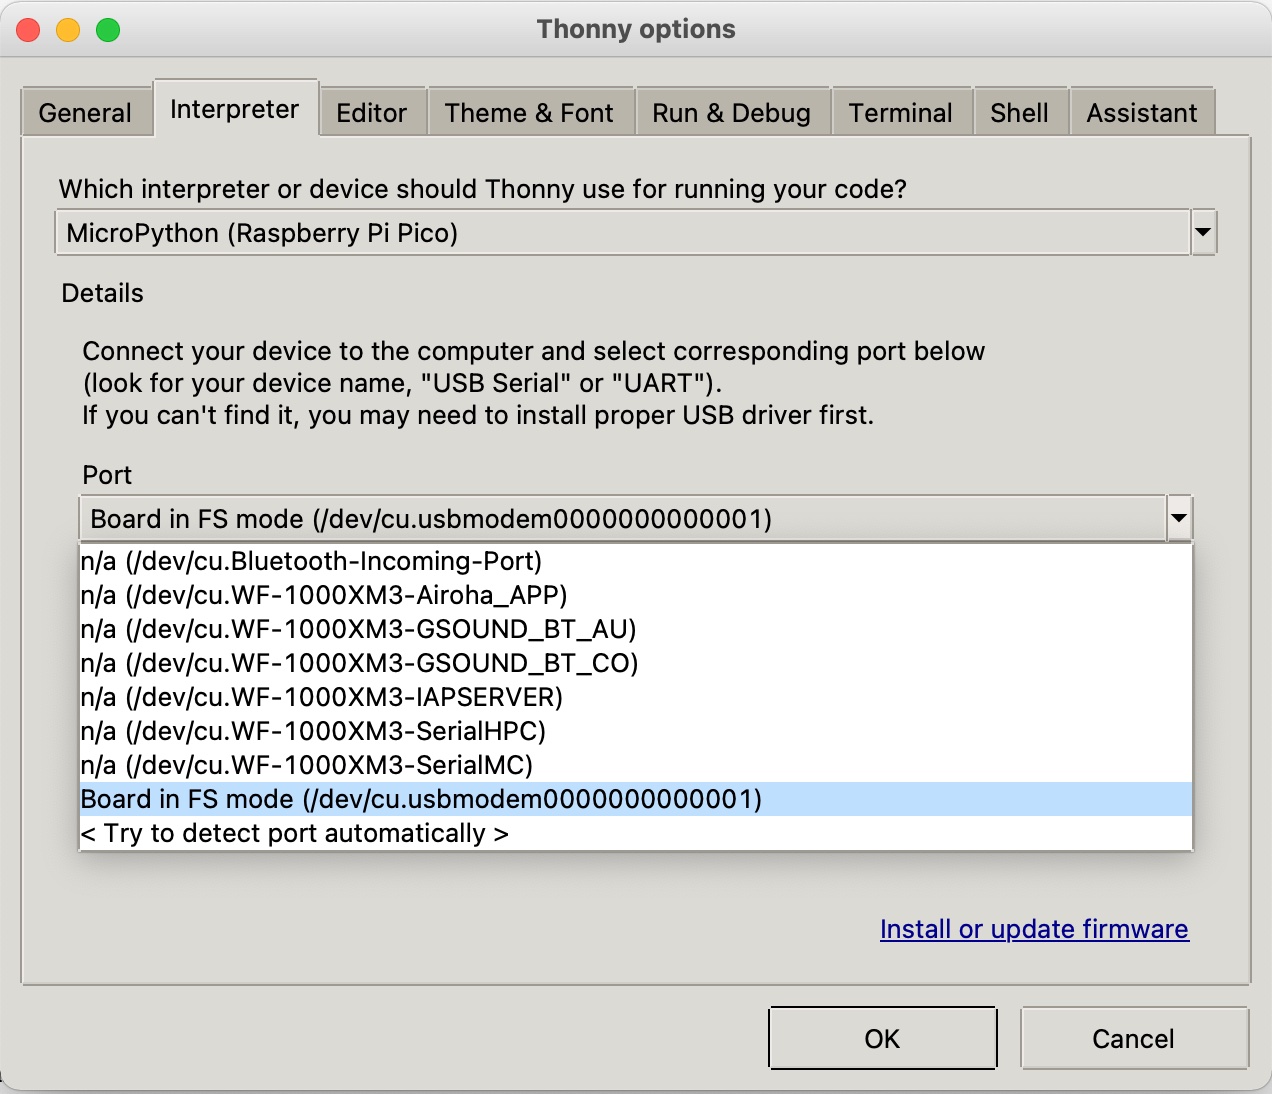Collapse the Port dropdown arrow
Viewport: 1272px width, 1094px height.
coord(1179,519)
